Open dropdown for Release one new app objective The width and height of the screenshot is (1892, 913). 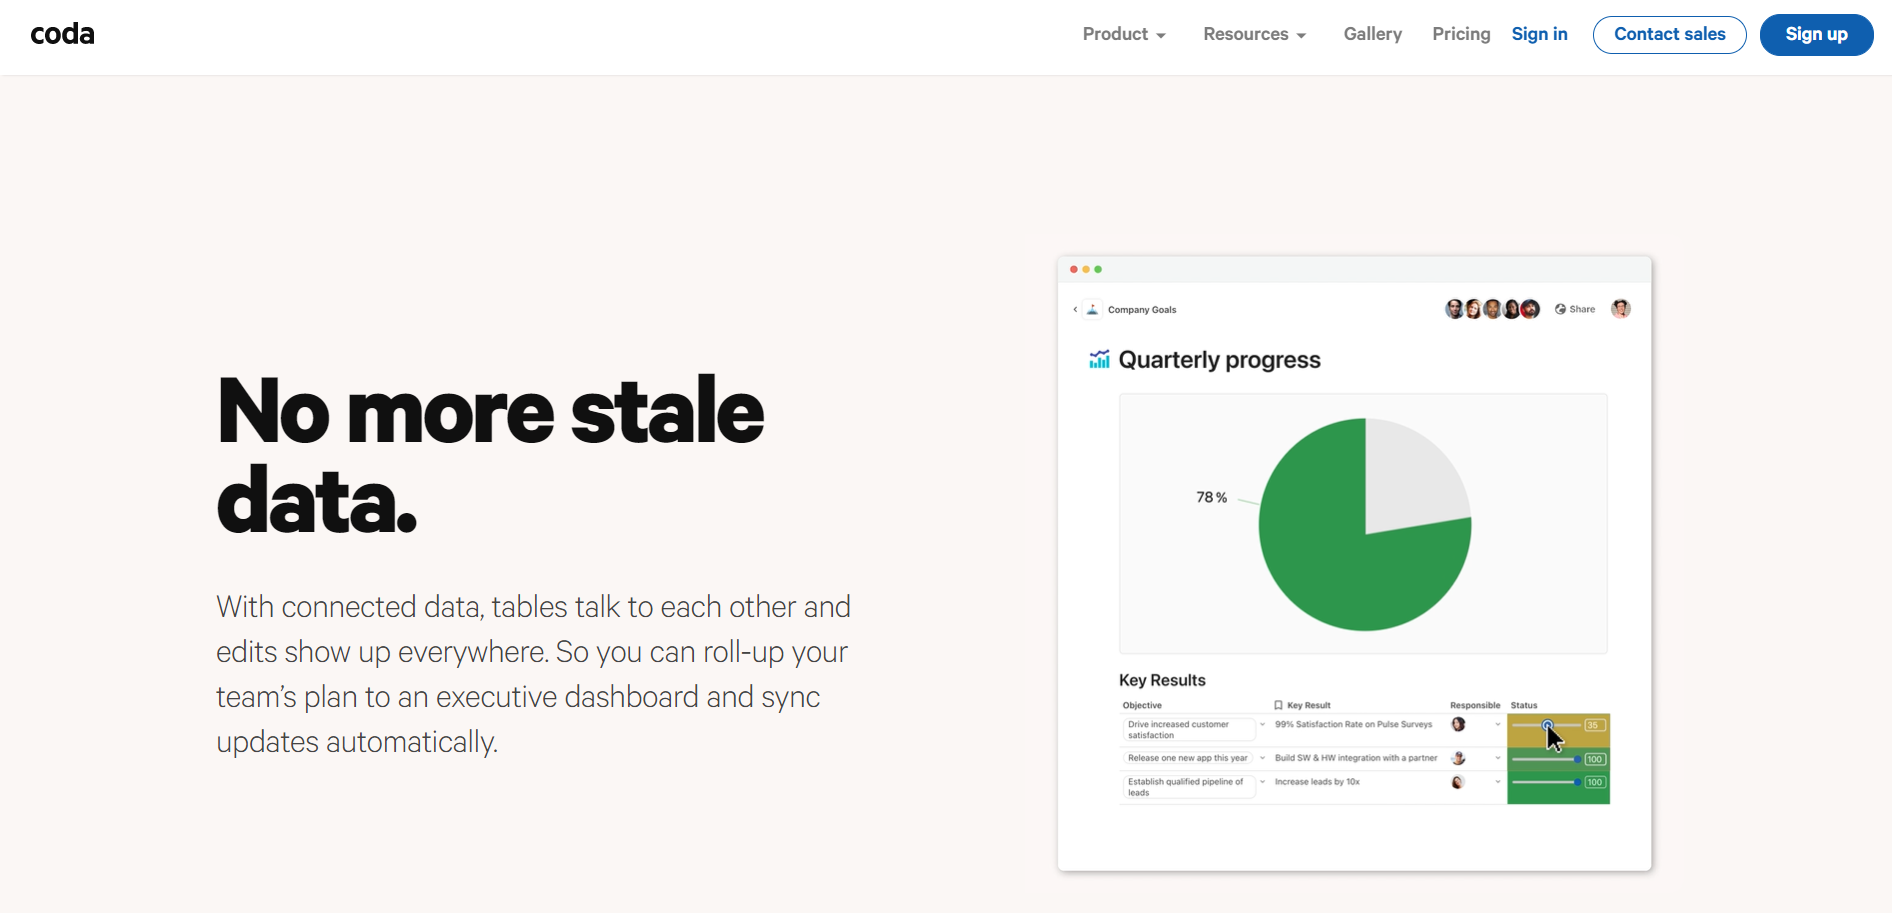point(1262,758)
